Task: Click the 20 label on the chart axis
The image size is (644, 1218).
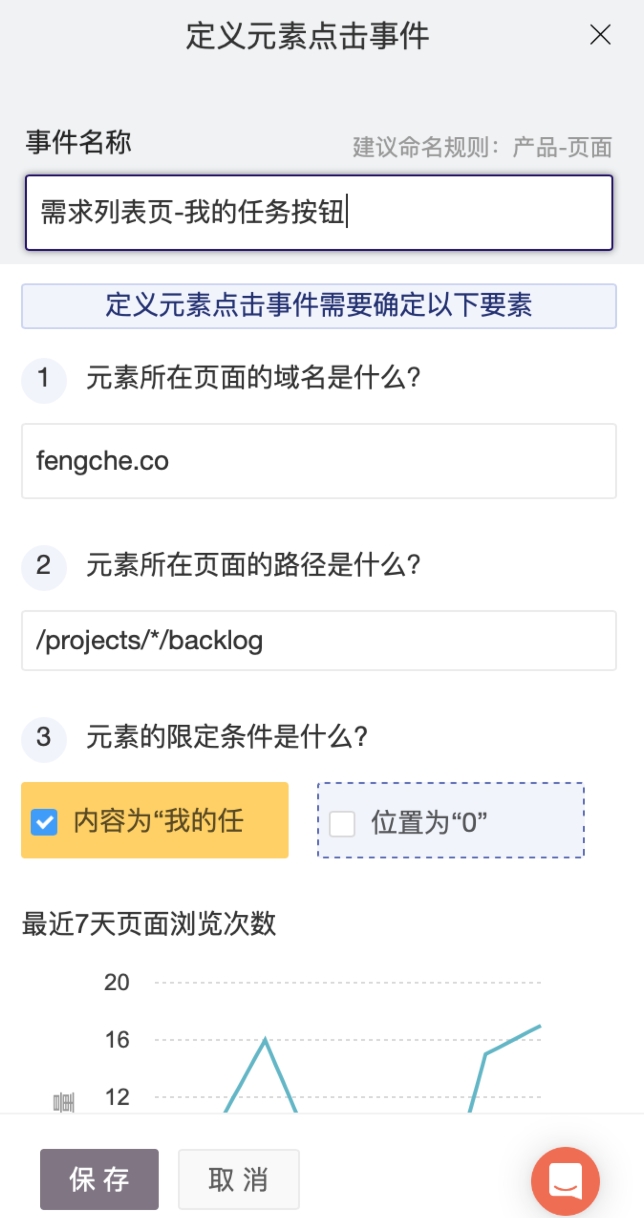Action: [x=117, y=982]
